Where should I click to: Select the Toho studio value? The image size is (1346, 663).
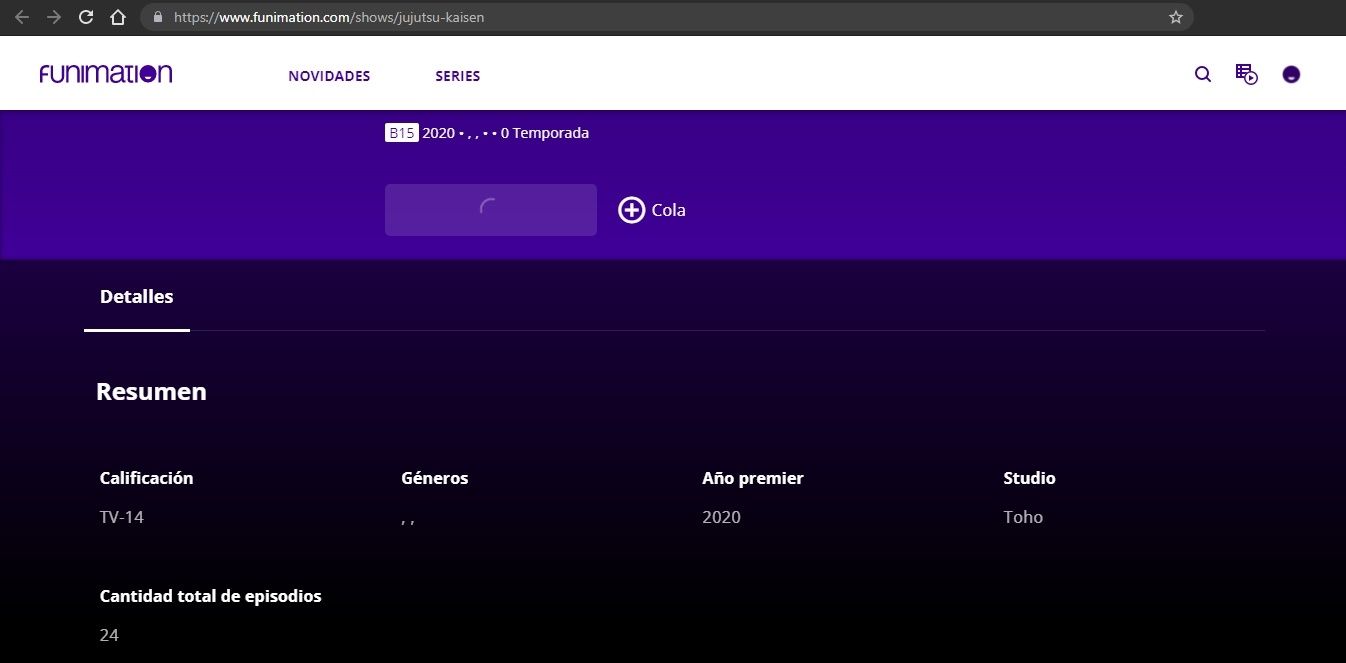pos(1023,517)
